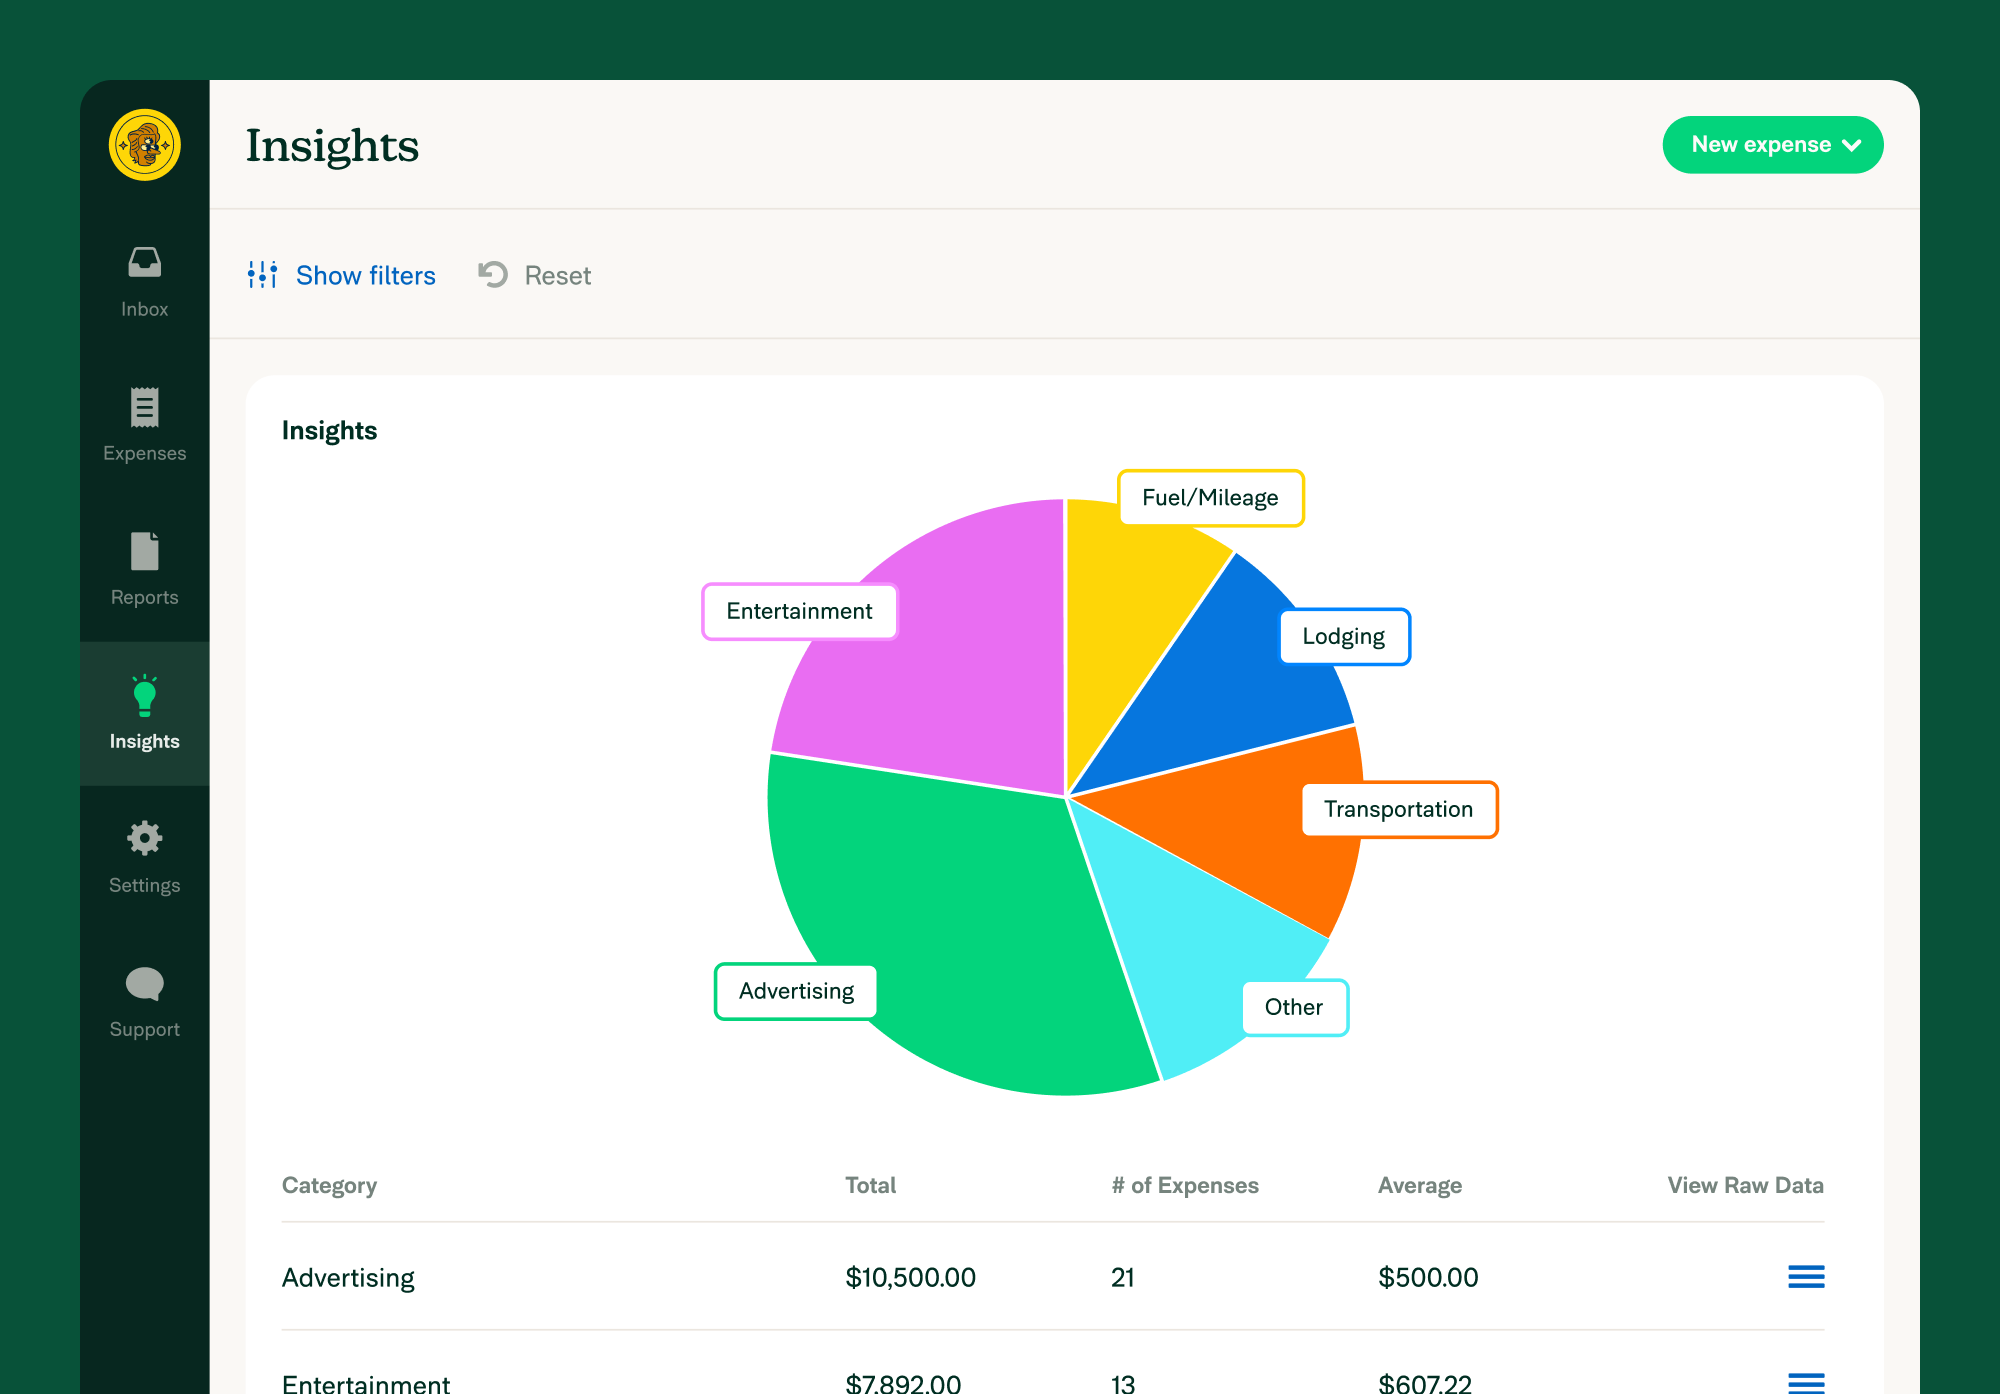Open the New expense dropdown
Screen dimensions: 2000x1394
tap(1774, 144)
